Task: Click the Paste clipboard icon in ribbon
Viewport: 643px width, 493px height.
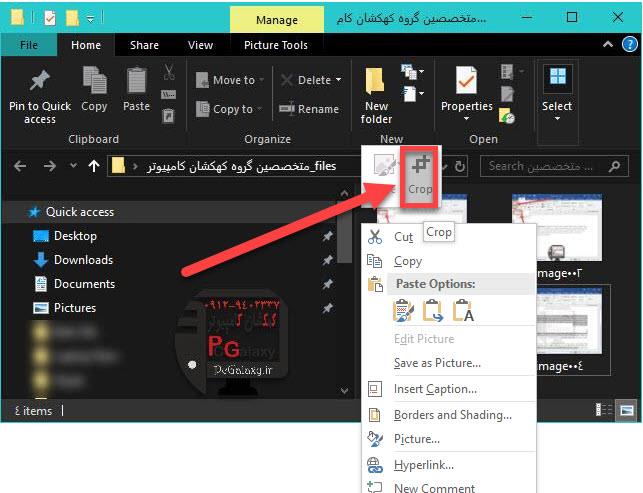Action: [x=137, y=81]
